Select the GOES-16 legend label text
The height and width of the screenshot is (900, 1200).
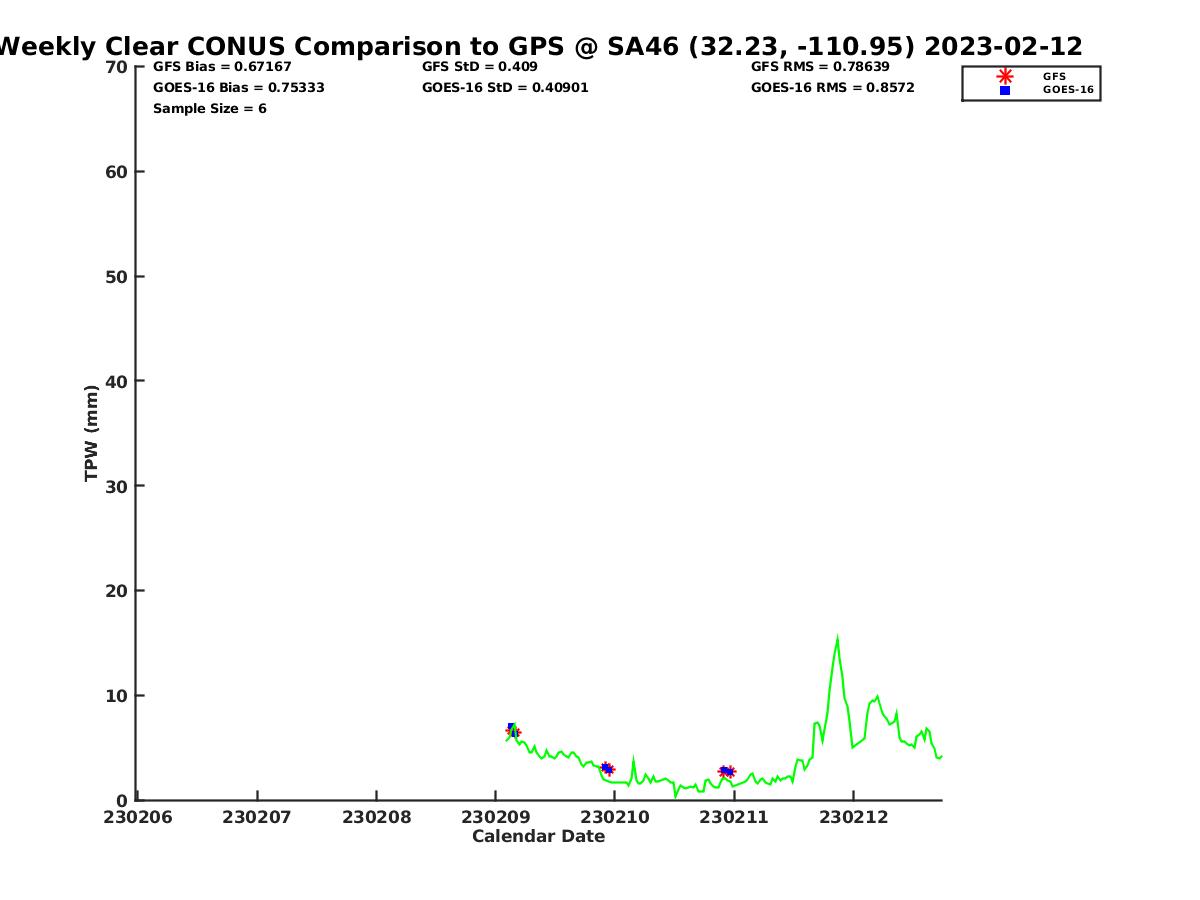[1068, 90]
